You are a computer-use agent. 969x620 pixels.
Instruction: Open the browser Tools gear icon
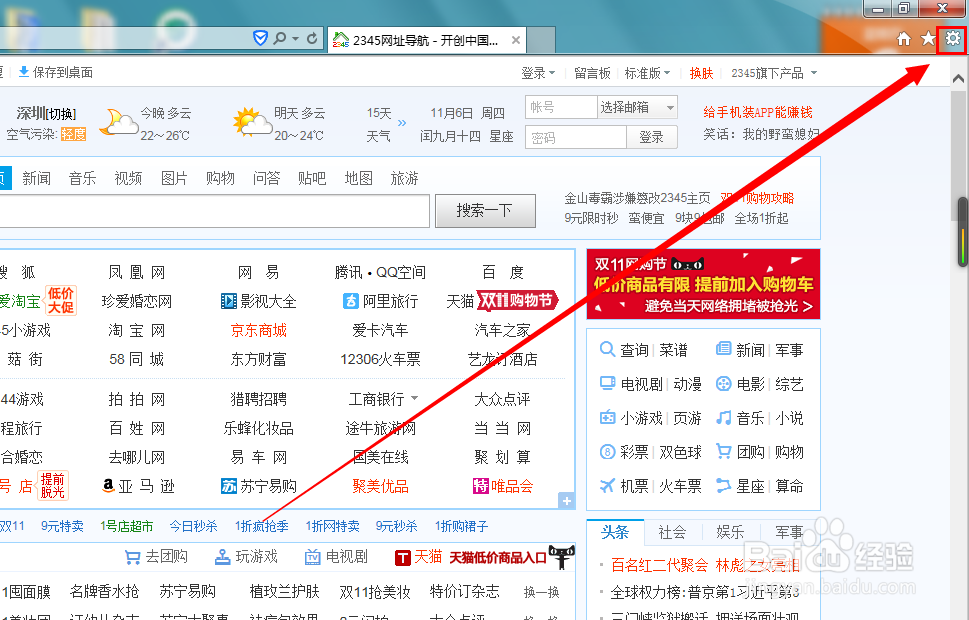click(952, 39)
